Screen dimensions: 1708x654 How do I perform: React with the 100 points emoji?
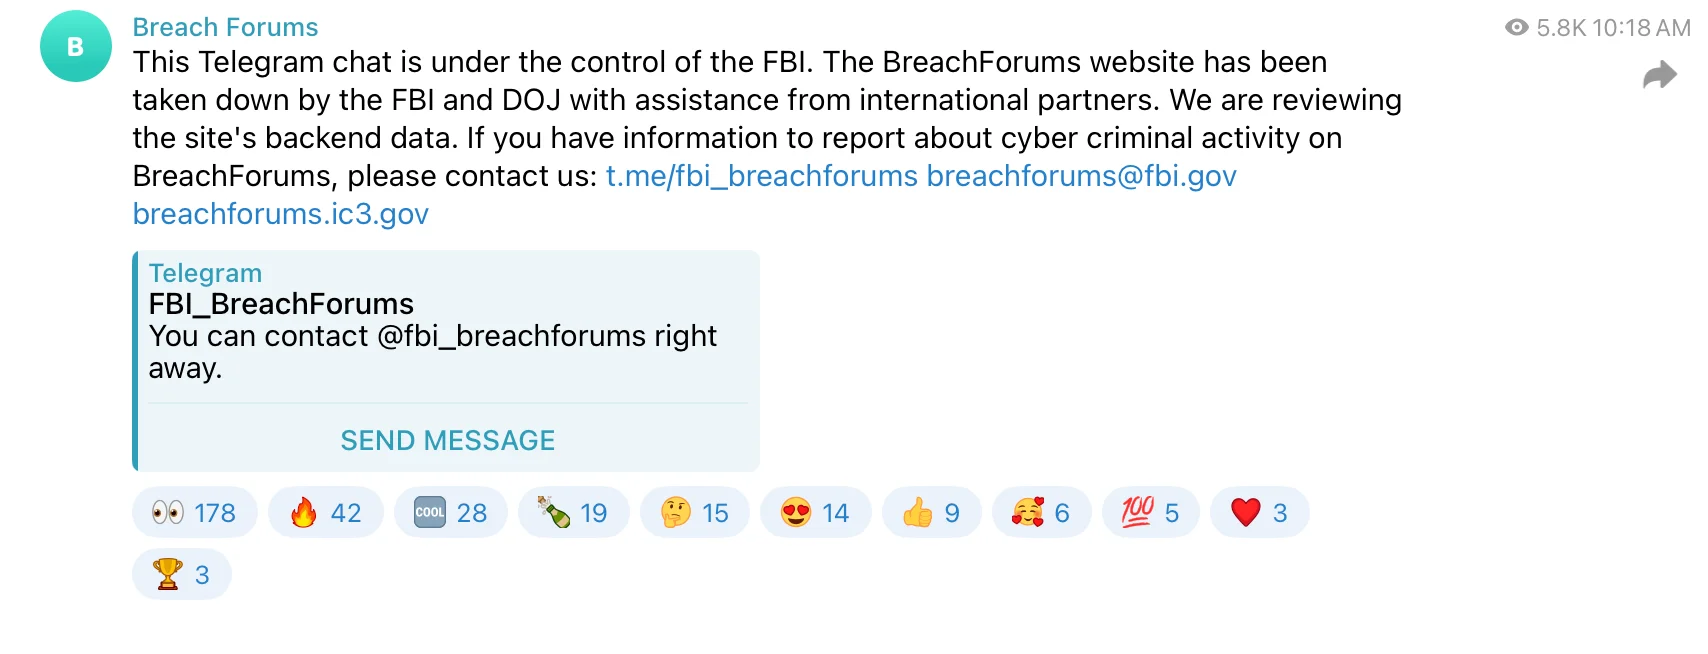pos(1150,513)
